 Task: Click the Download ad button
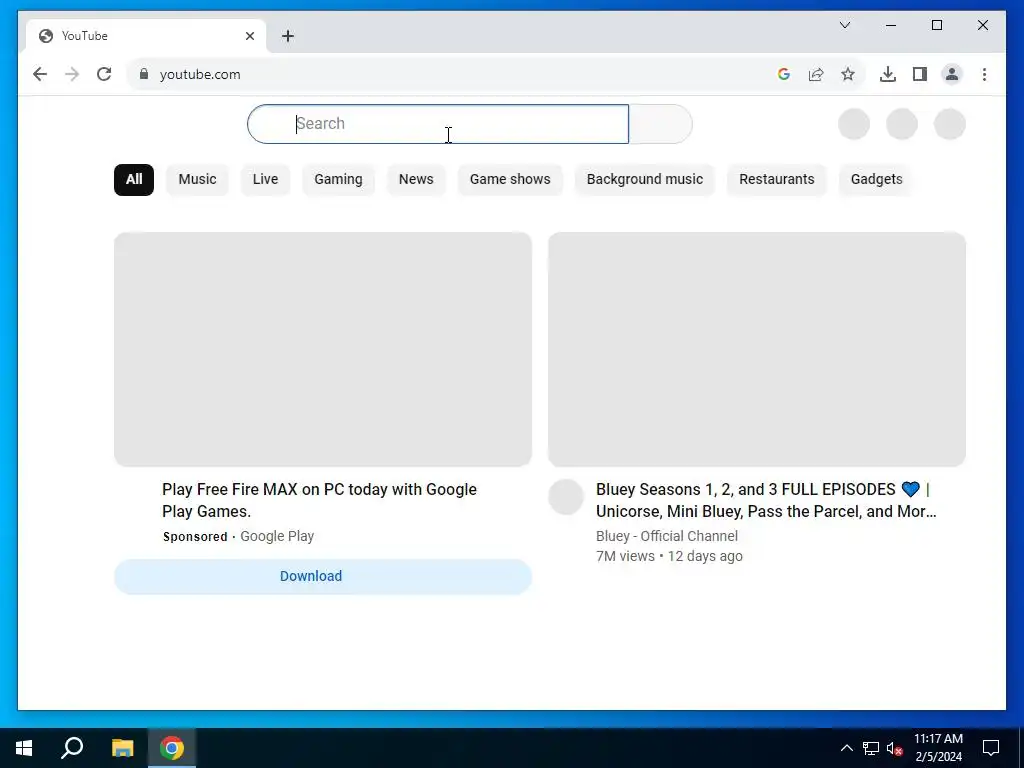[323, 577]
